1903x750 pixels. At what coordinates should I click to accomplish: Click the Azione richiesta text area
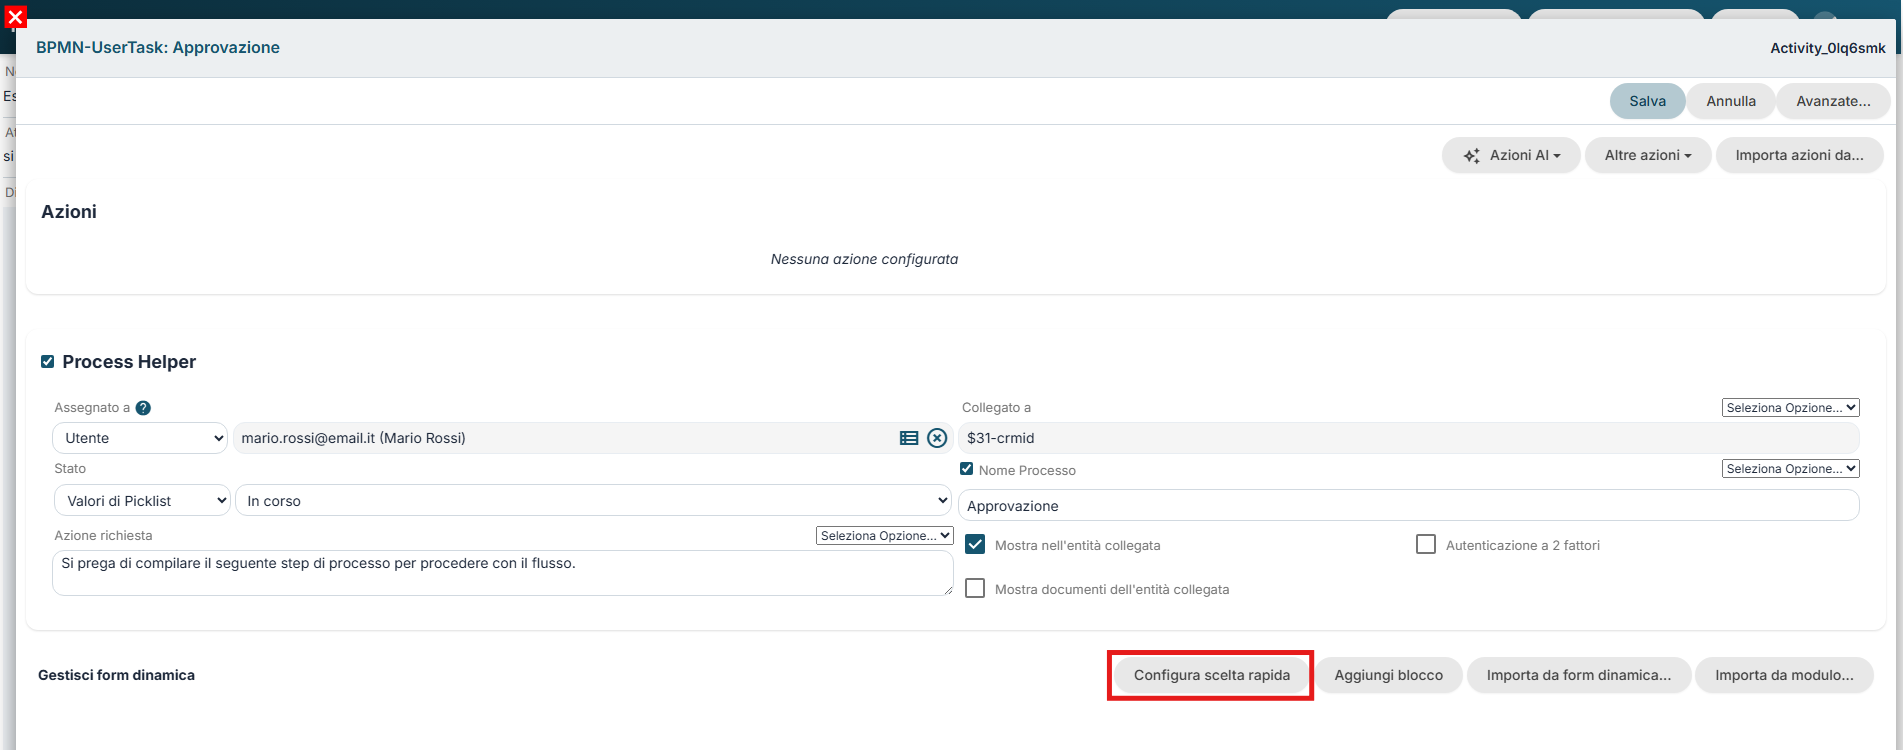click(502, 573)
